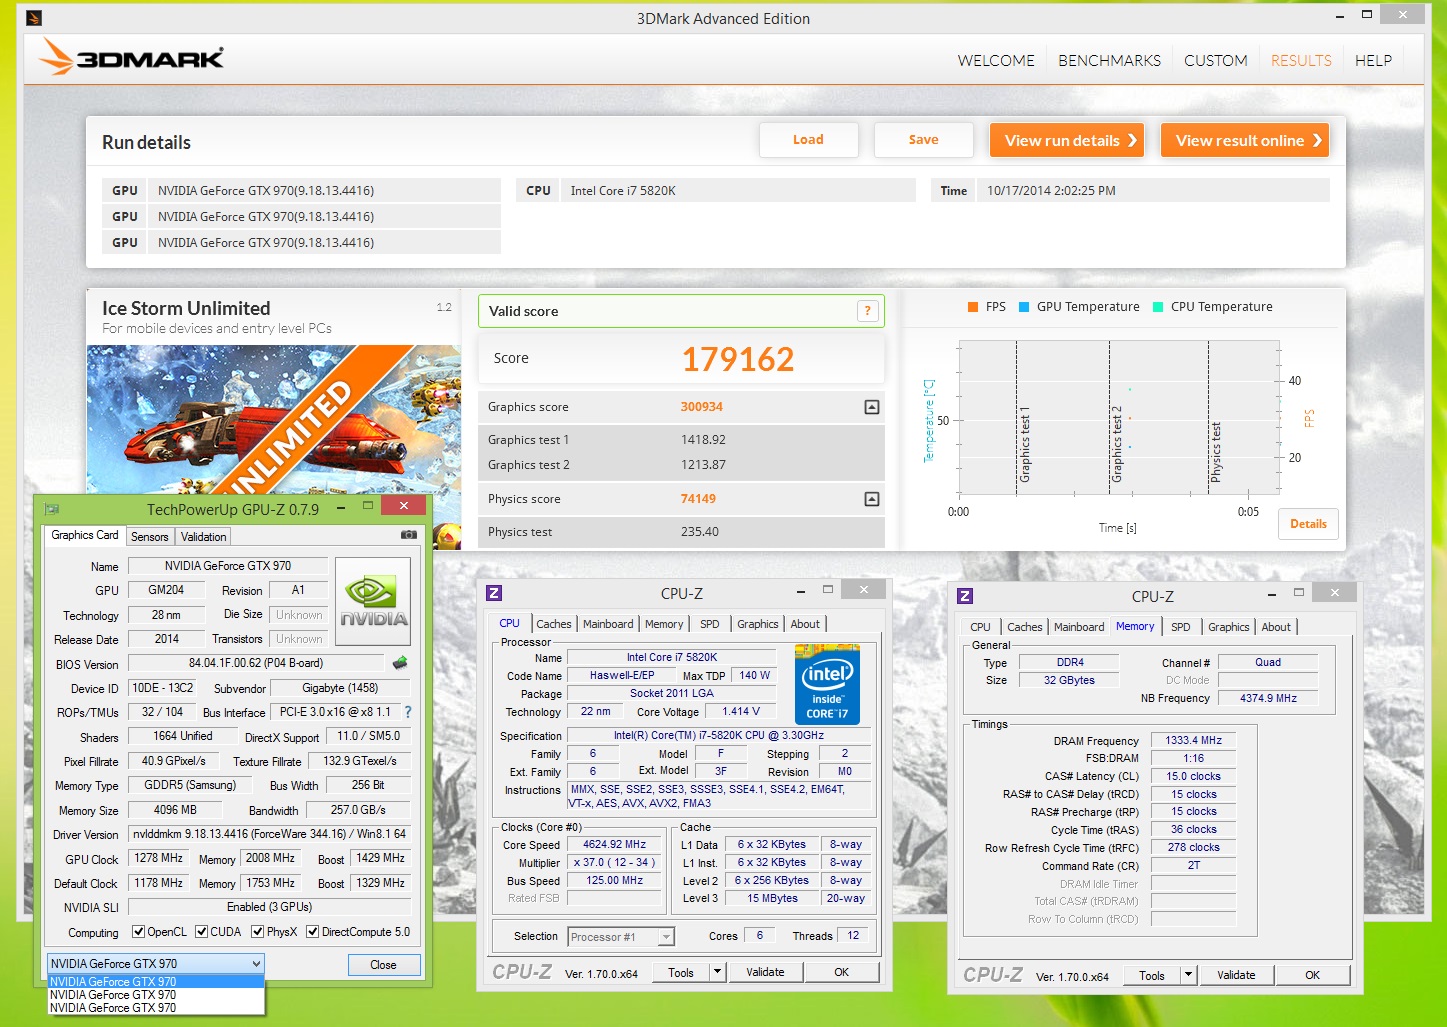
Task: Open Mainboard tab in CPU-Z processor window
Action: coord(608,624)
